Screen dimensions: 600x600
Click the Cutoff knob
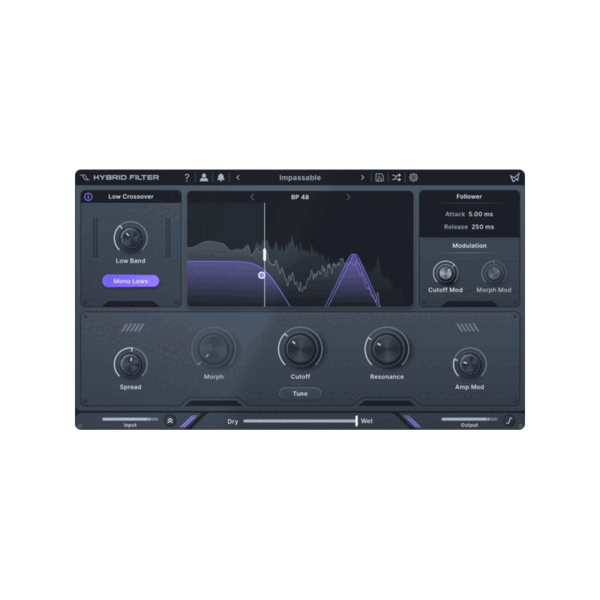(300, 349)
